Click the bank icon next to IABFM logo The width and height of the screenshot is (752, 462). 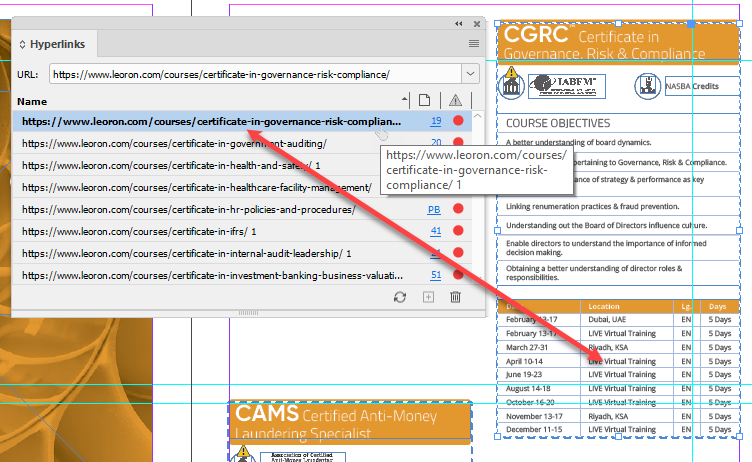pos(511,87)
